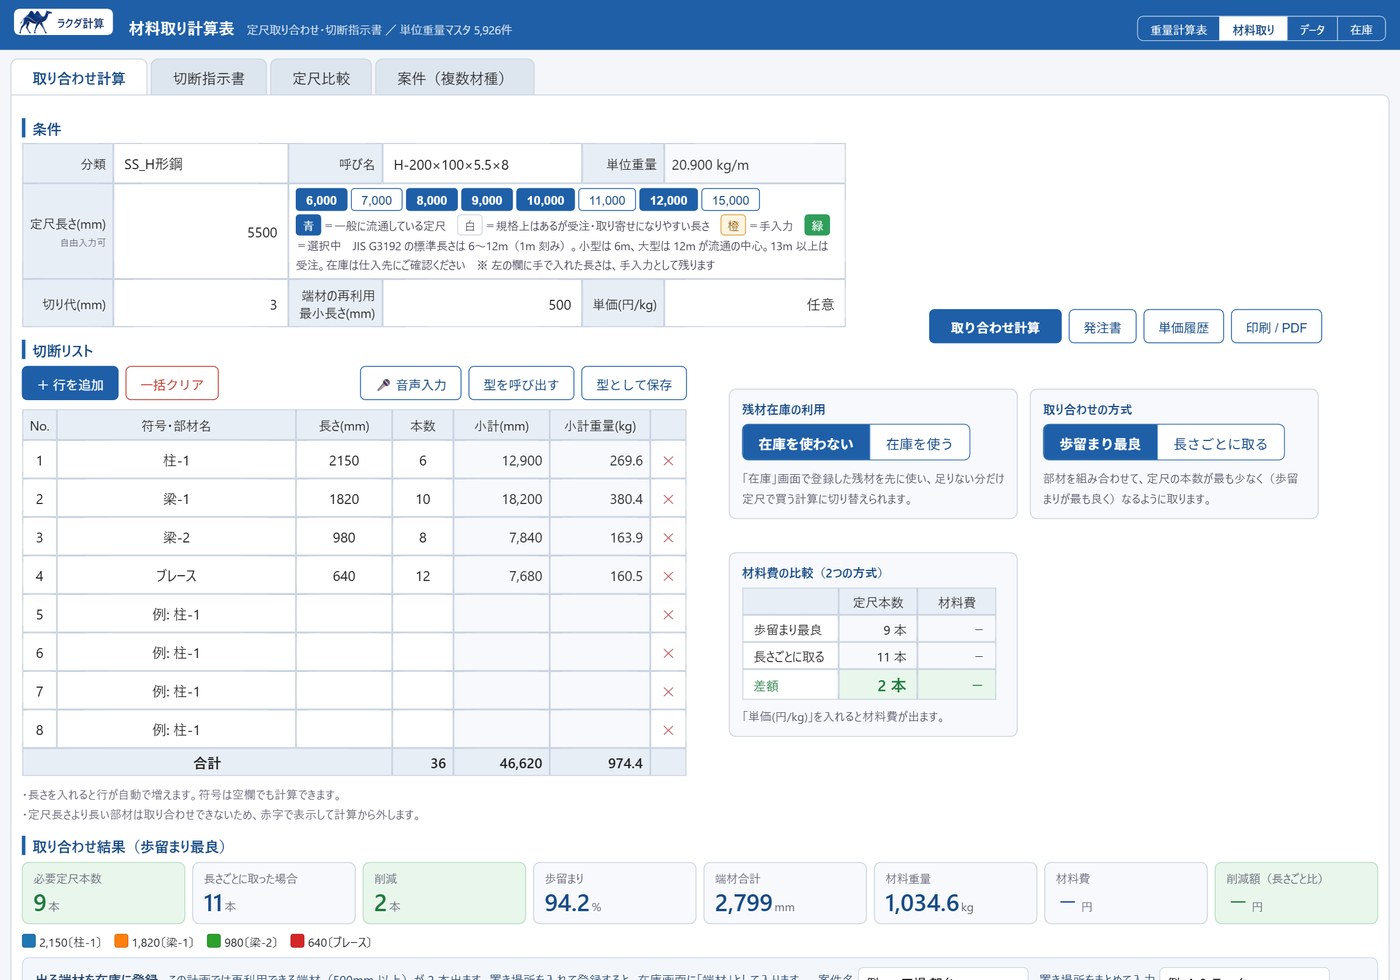Click the 単価(円/kg) input field
Image resolution: width=1400 pixels, height=980 pixels.
[x=754, y=304]
